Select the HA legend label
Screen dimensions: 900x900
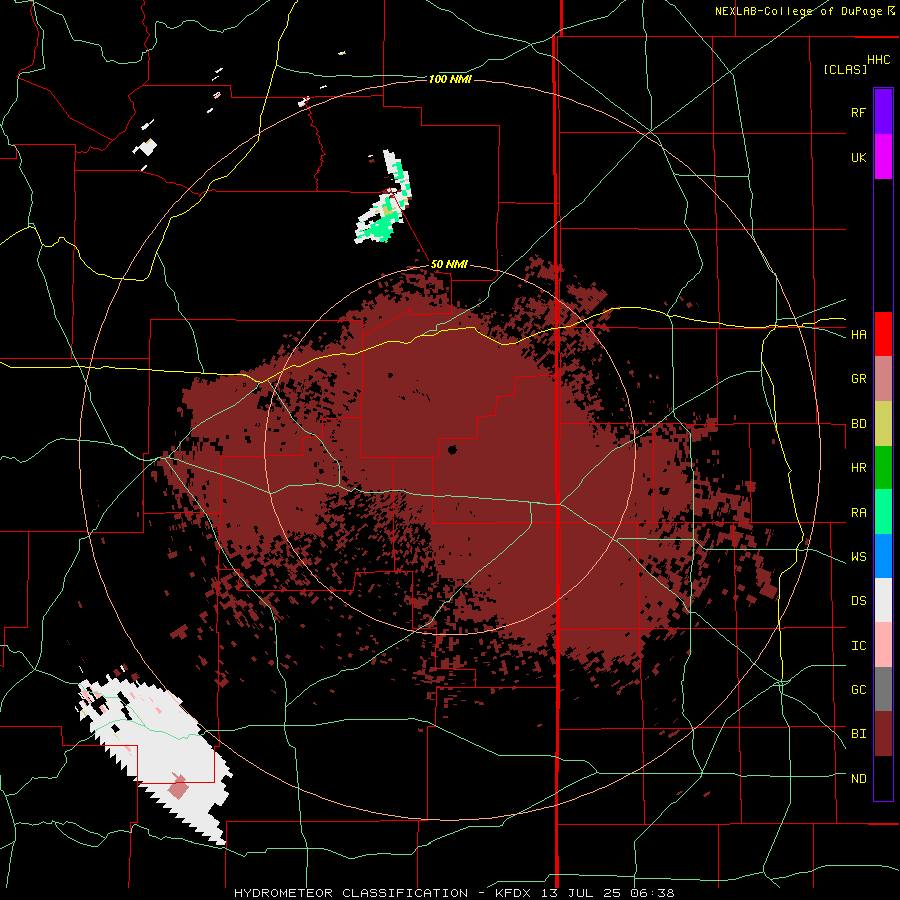click(x=858, y=335)
